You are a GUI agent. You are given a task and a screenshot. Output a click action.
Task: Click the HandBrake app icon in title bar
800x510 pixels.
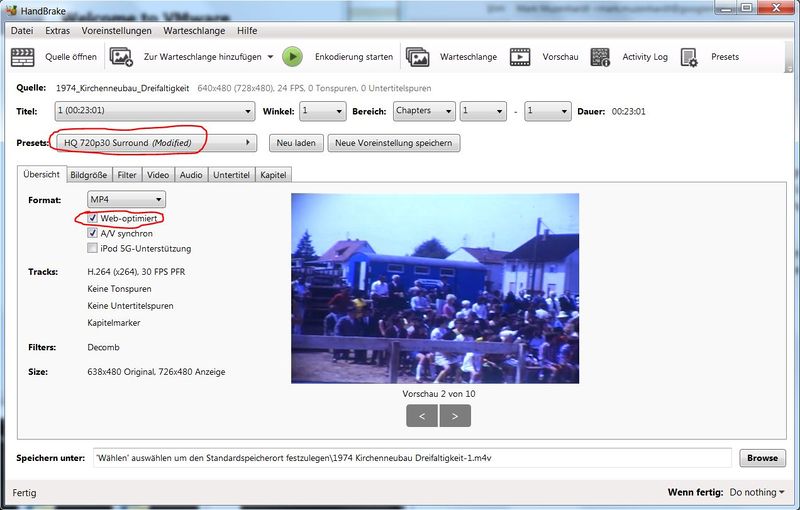[x=11, y=9]
